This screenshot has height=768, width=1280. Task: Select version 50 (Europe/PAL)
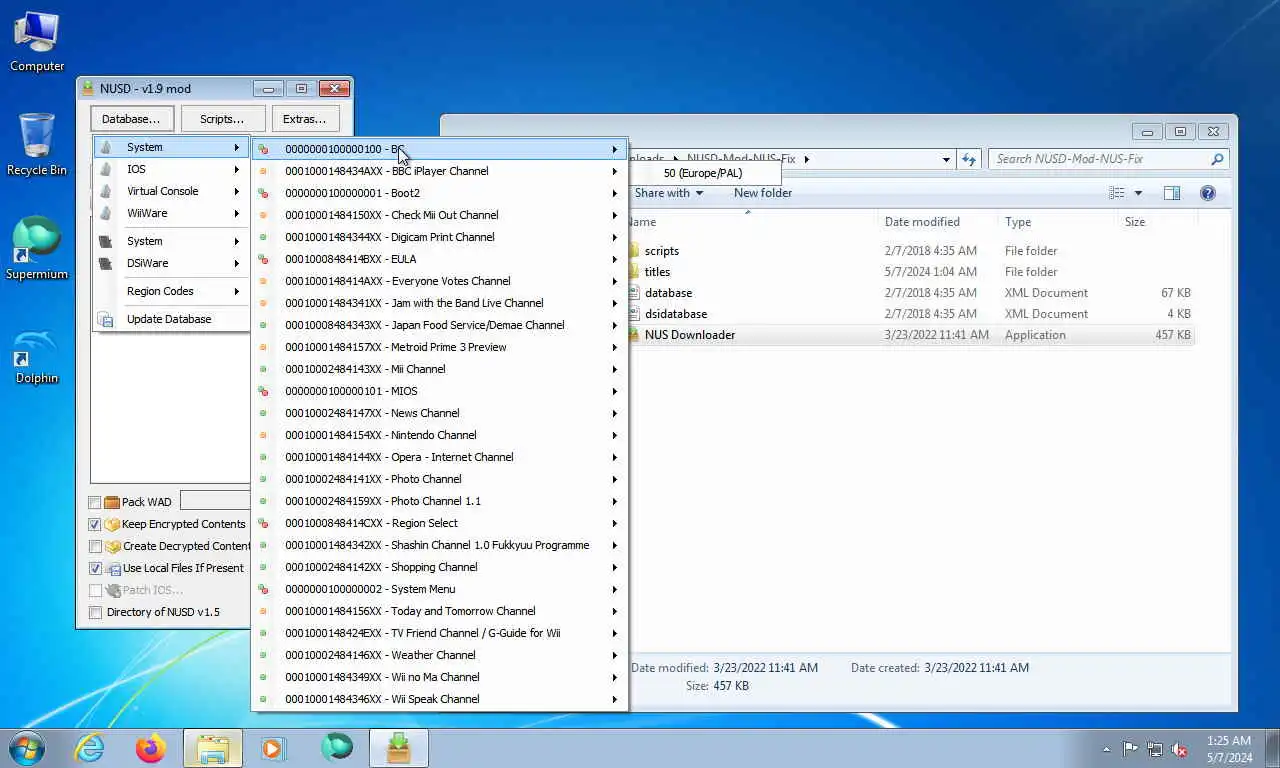click(x=706, y=173)
